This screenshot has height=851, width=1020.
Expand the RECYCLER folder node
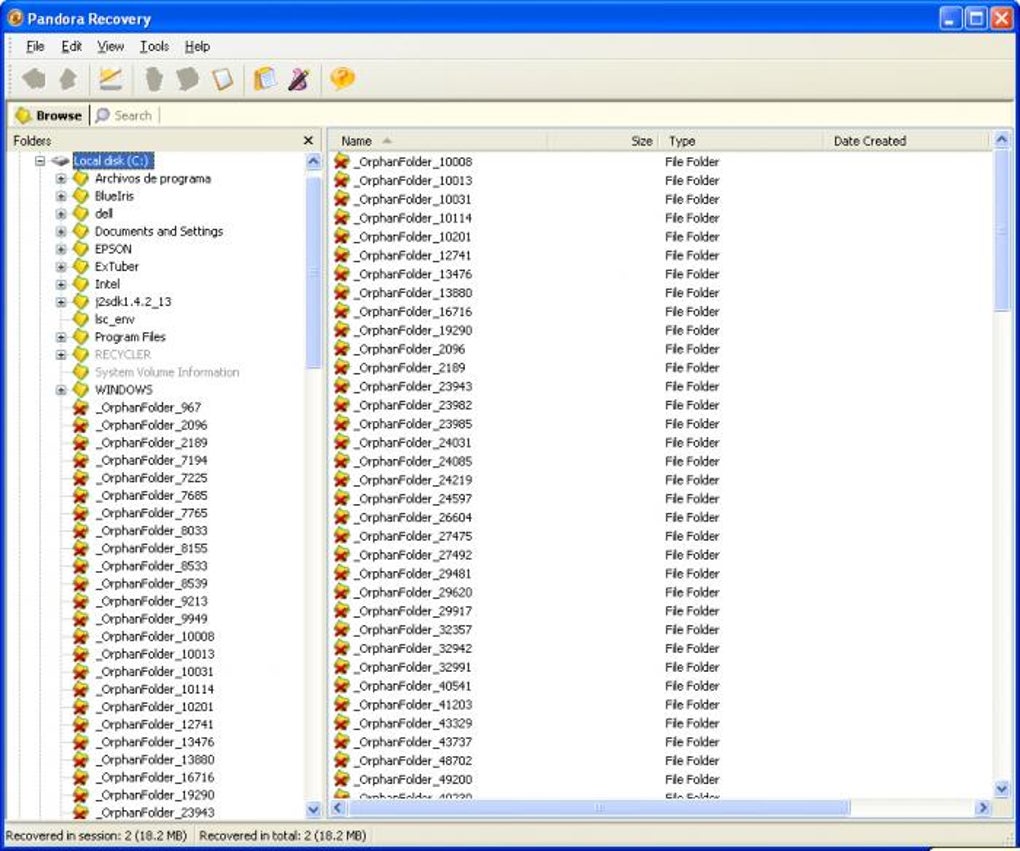(60, 355)
